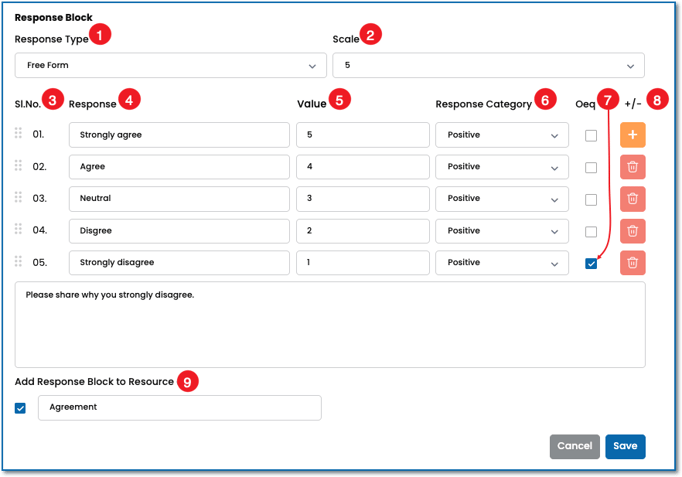This screenshot has height=477, width=682.
Task: Open the Scale dropdown showing 5
Action: (488, 66)
